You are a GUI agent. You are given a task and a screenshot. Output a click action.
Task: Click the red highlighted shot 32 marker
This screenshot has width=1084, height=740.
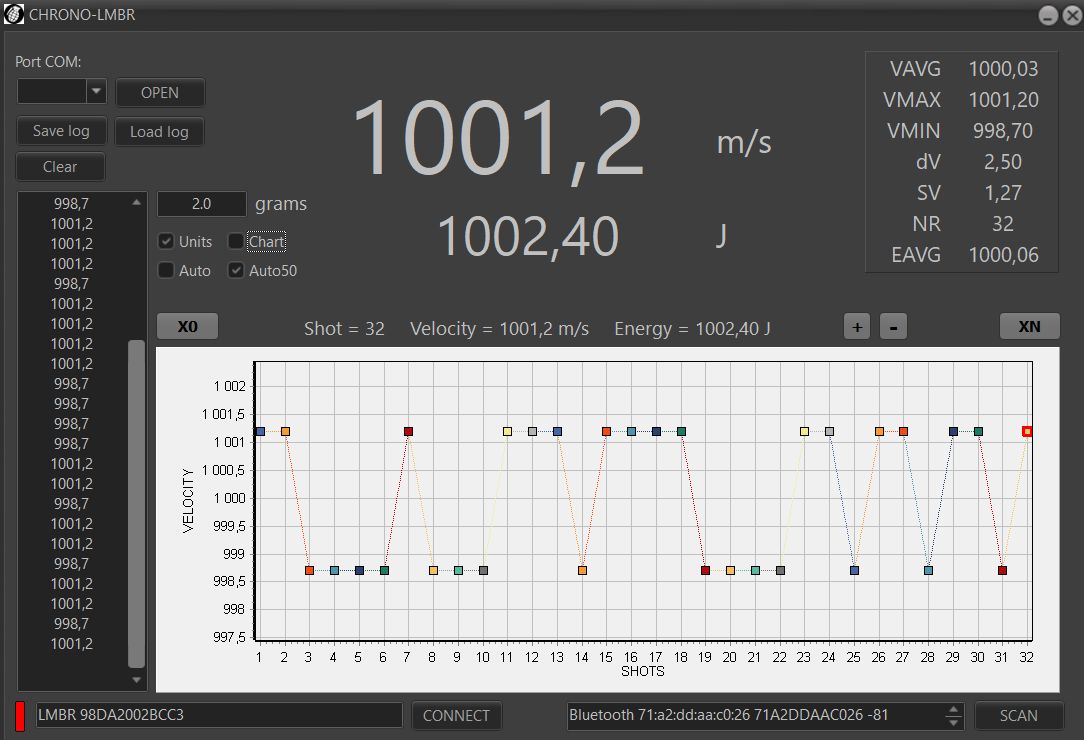click(1027, 431)
